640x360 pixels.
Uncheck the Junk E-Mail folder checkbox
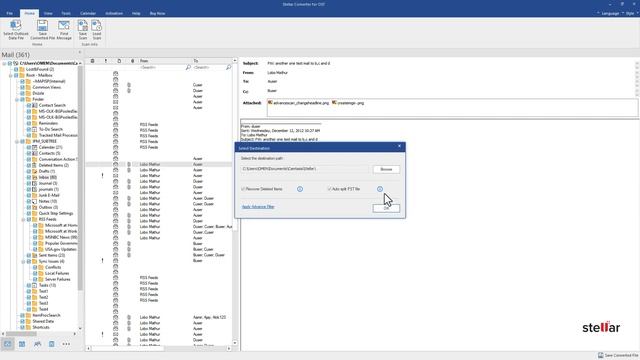tap(29, 195)
